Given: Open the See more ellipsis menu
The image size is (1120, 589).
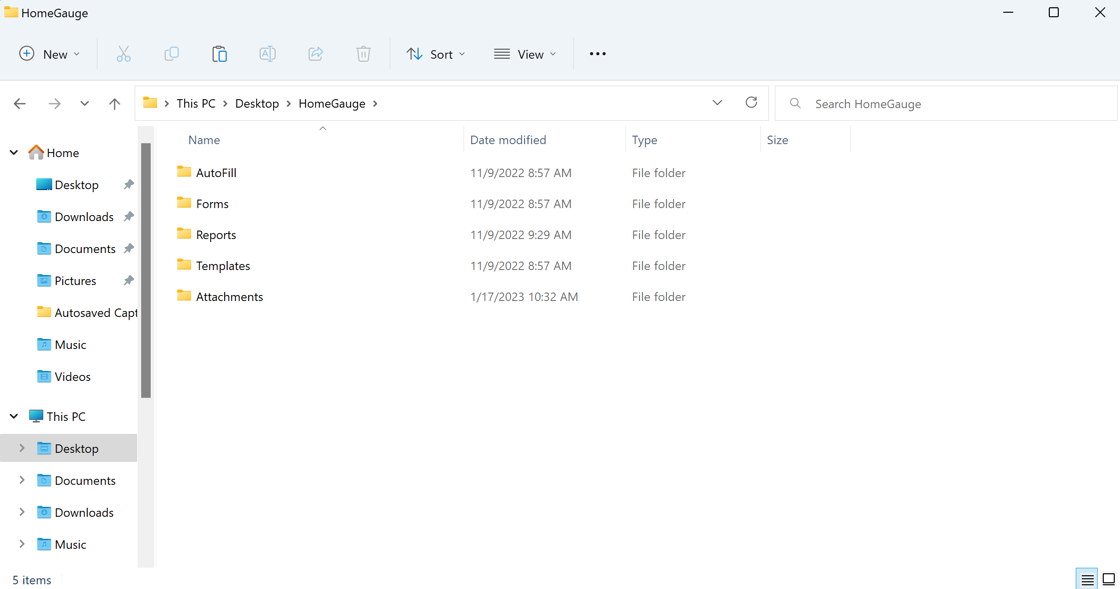Looking at the screenshot, I should click(597, 54).
